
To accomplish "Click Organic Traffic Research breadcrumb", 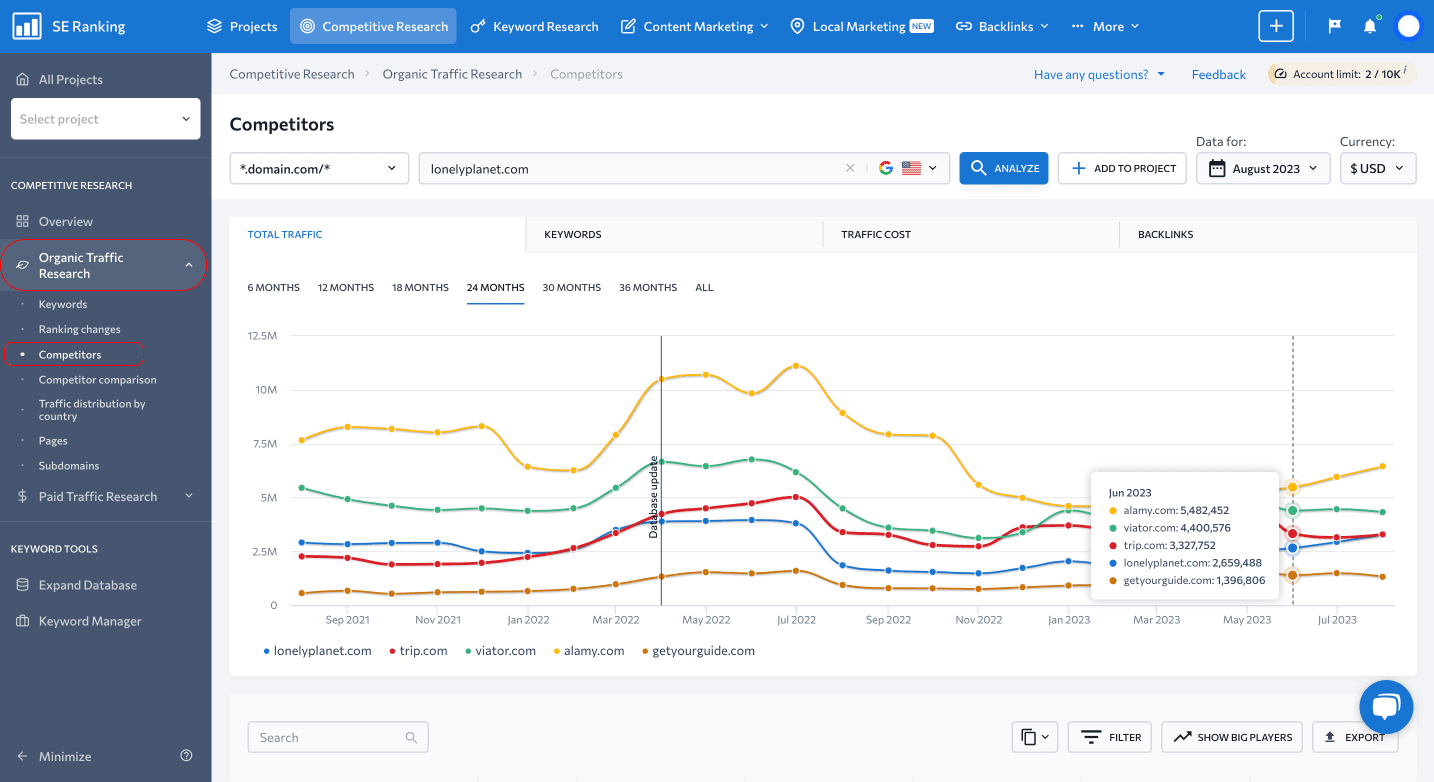I will [x=452, y=74].
